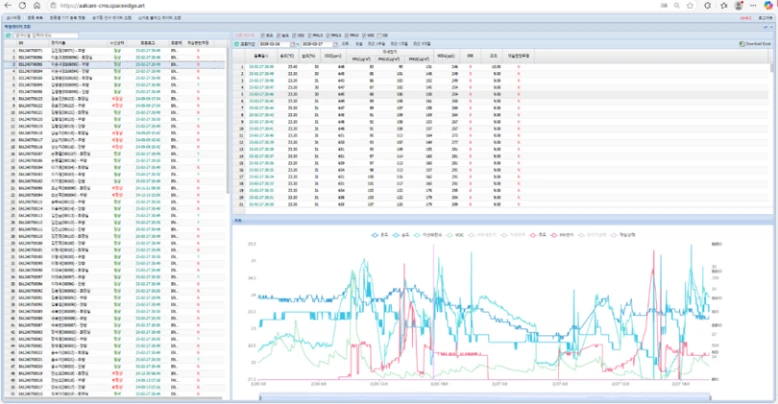This screenshot has width=778, height=404.
Task: Open the end date picker dropdown
Action: click(334, 44)
